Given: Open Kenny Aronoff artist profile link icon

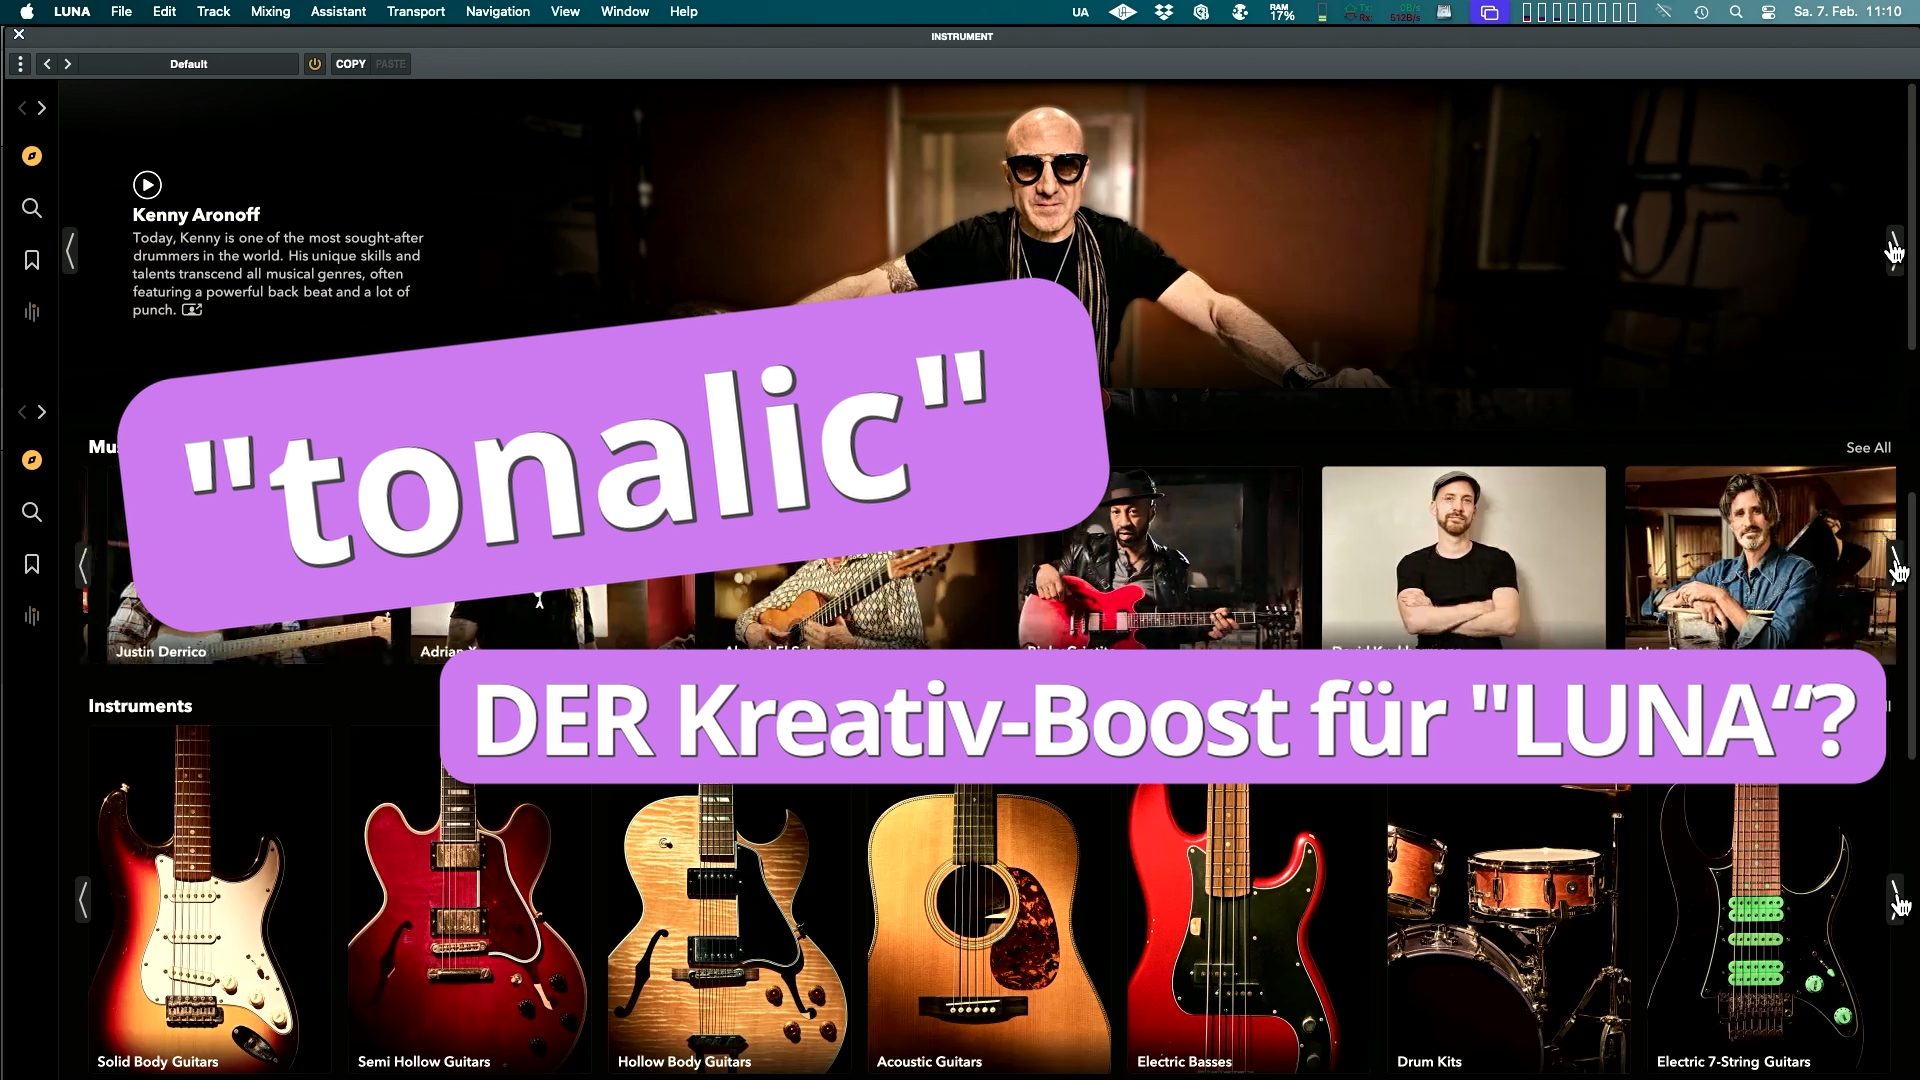Looking at the screenshot, I should tap(192, 310).
